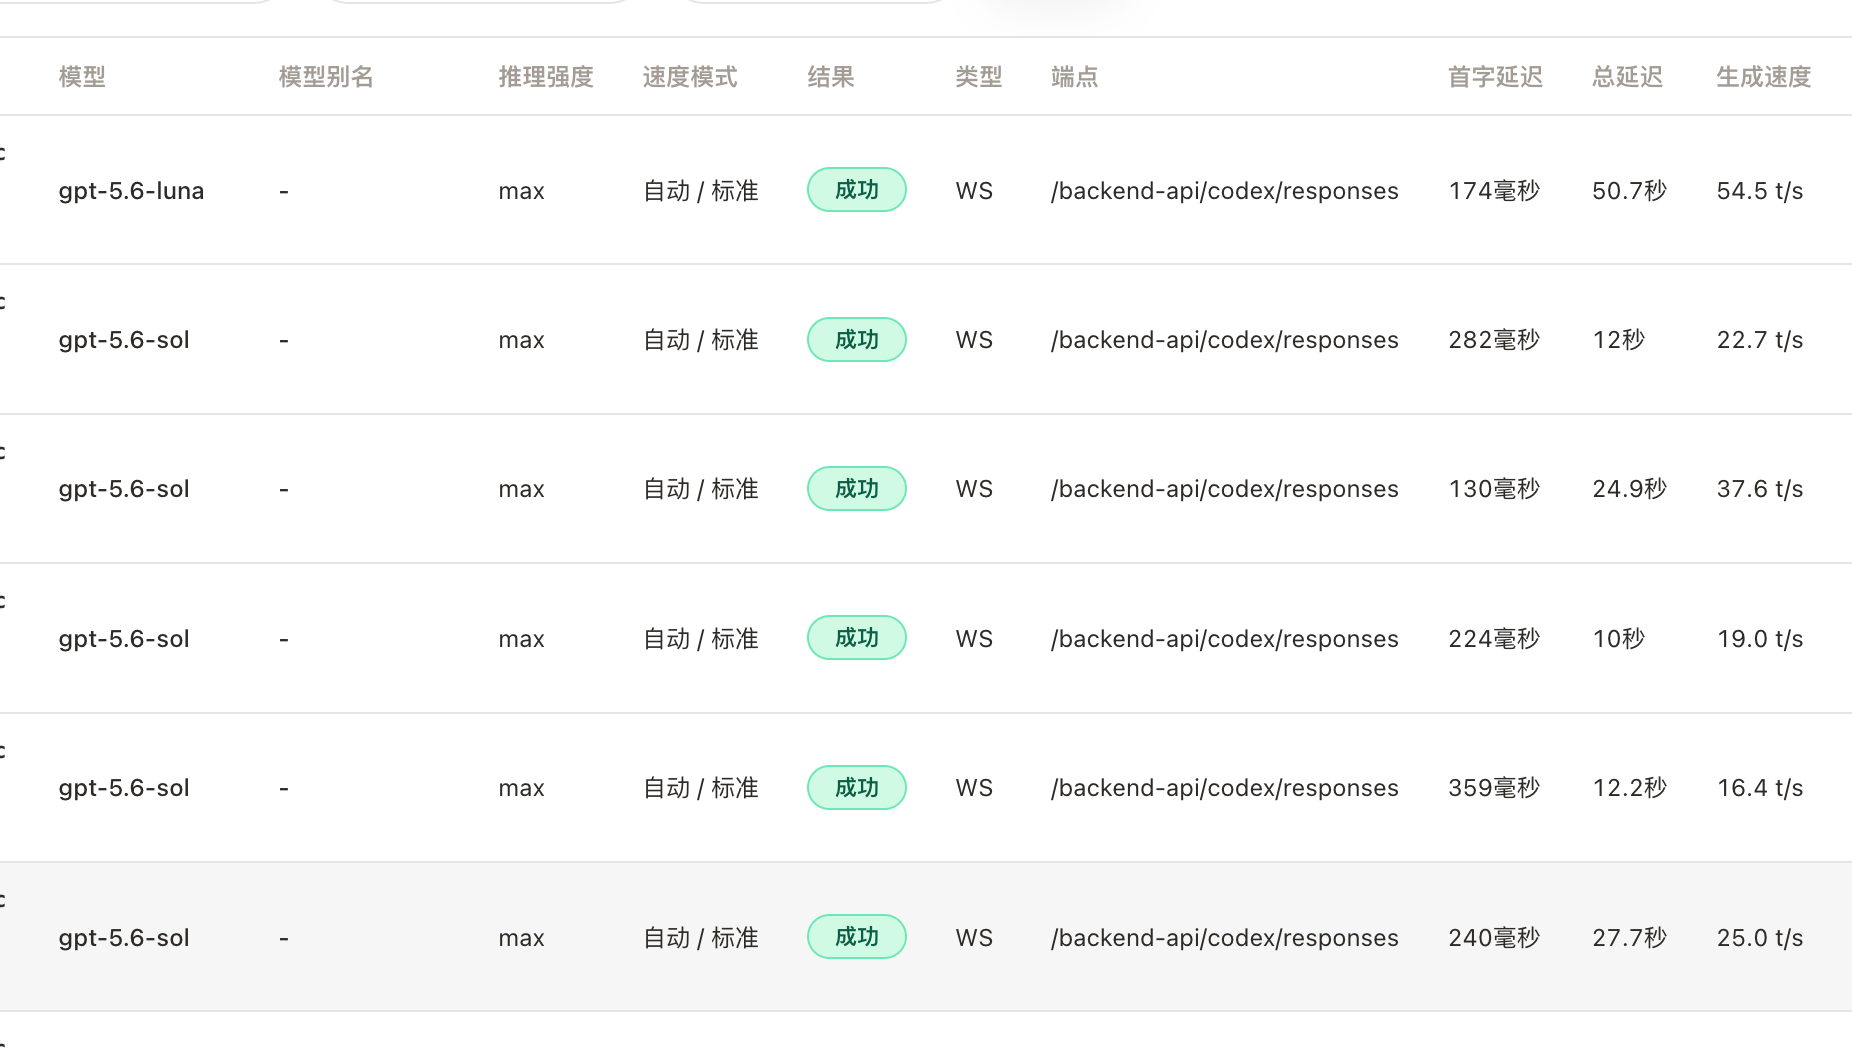Screen dimensions: 1852x1048
Task: Select the WS type in the 130毫秒 row
Action: click(974, 489)
